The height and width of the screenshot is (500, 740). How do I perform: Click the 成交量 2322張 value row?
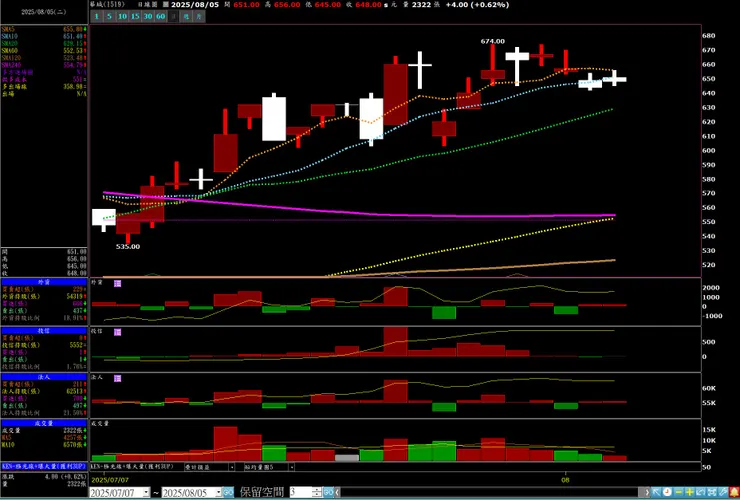44,431
